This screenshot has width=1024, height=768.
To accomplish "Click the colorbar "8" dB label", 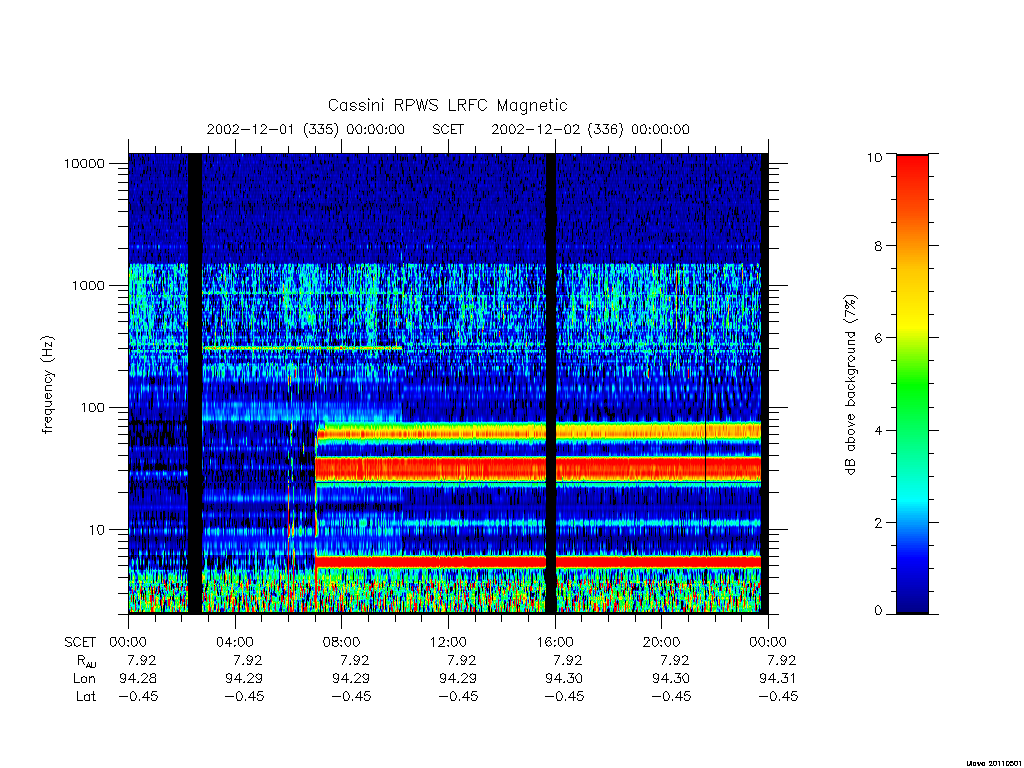I will tap(878, 246).
